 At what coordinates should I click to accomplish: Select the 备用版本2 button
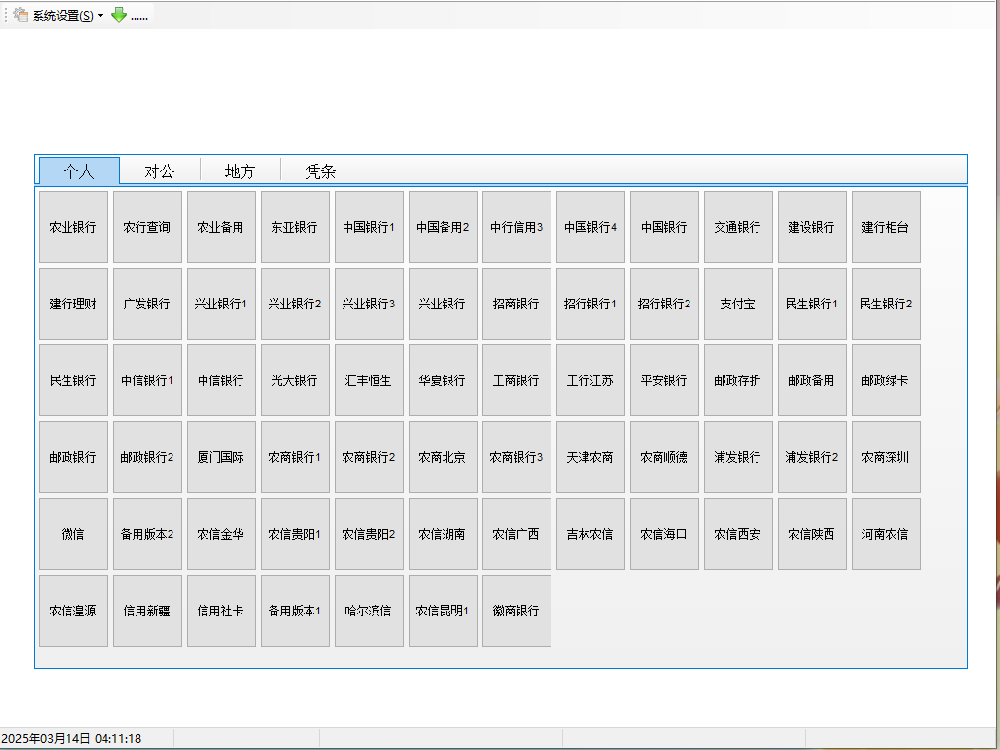click(147, 534)
